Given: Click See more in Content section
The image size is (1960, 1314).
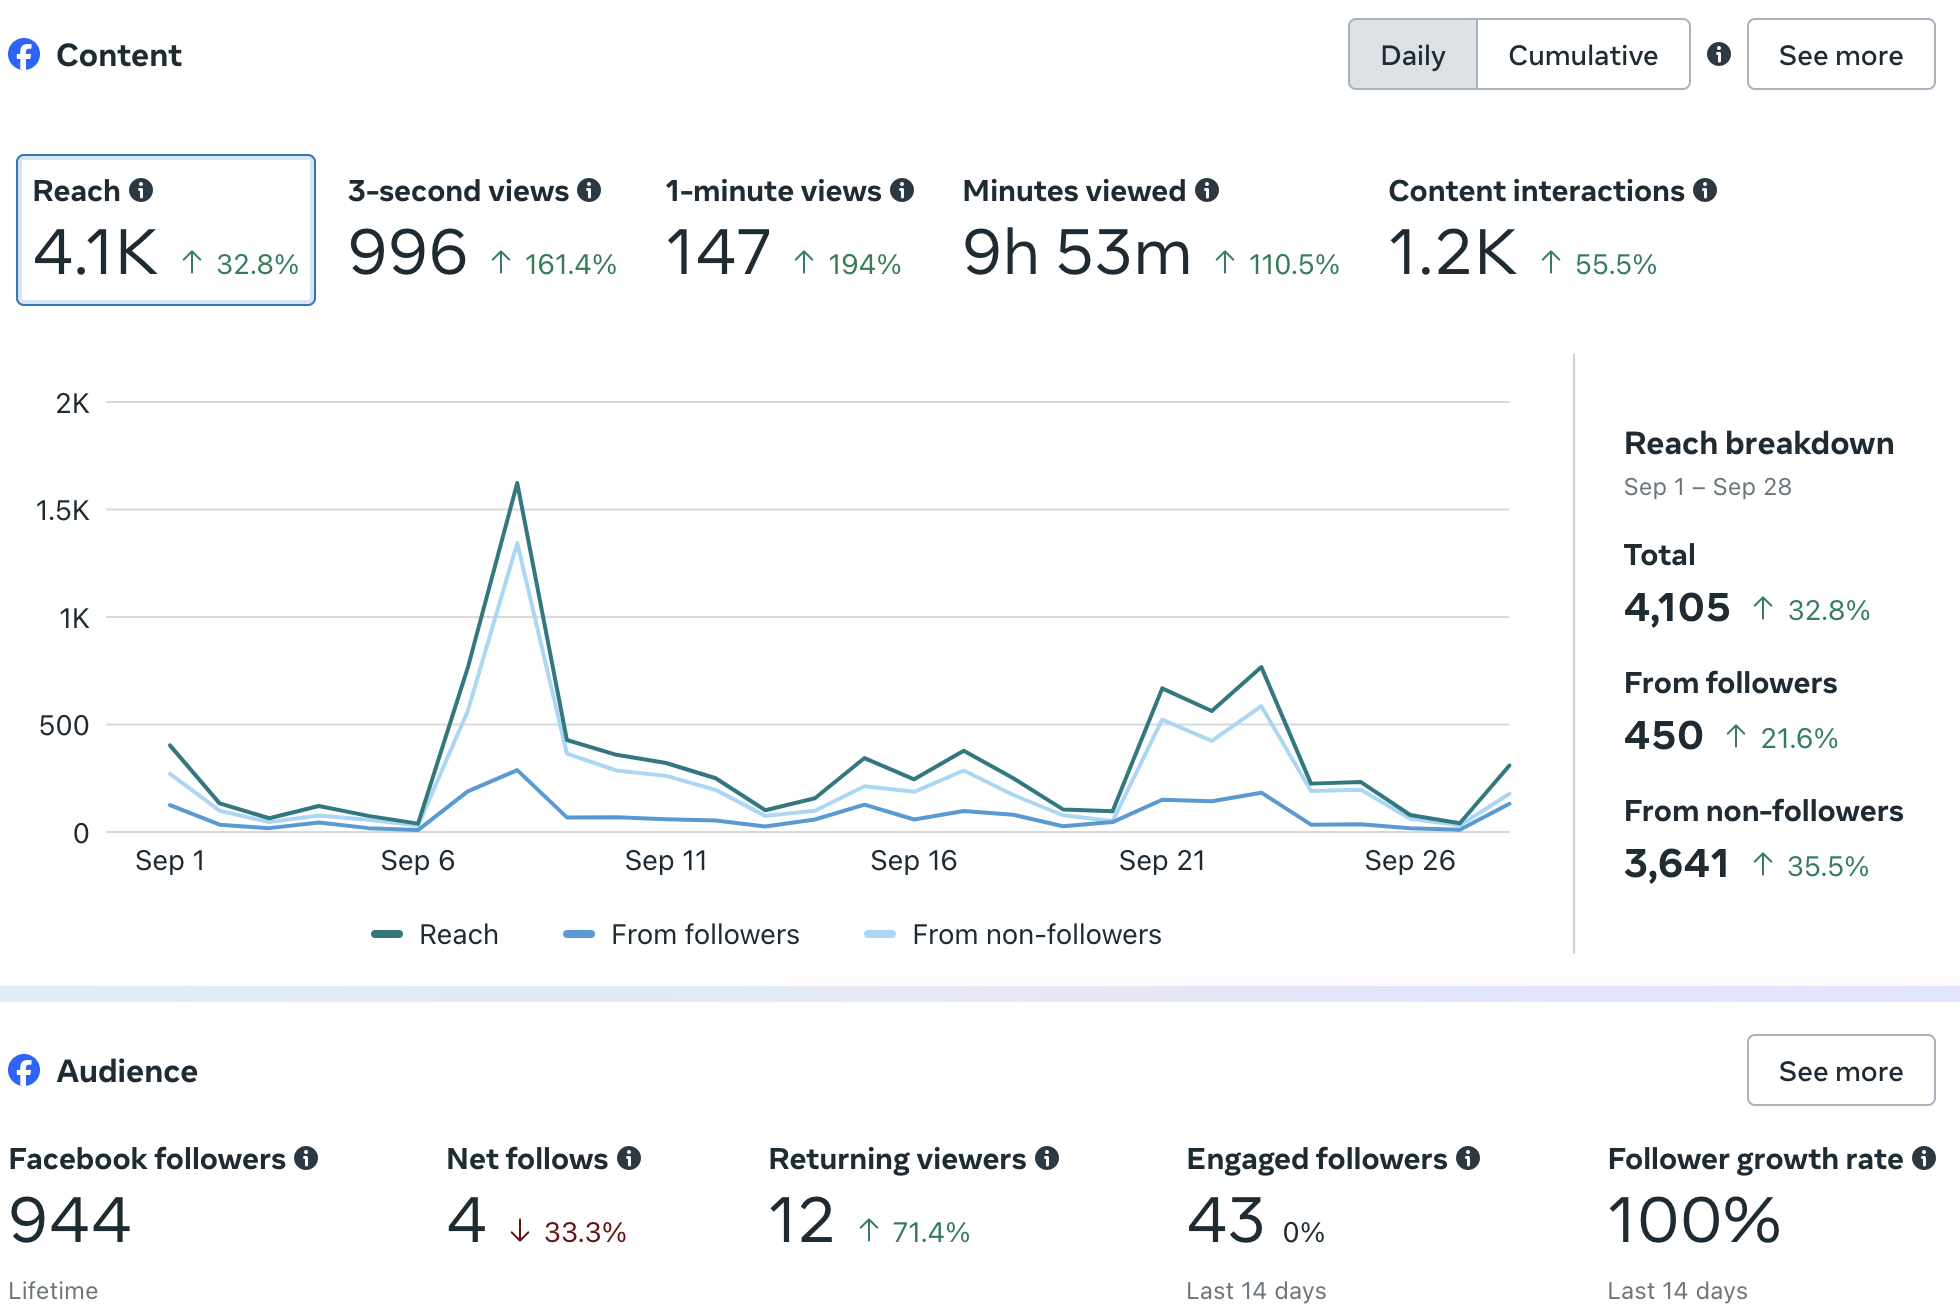Looking at the screenshot, I should (1841, 55).
